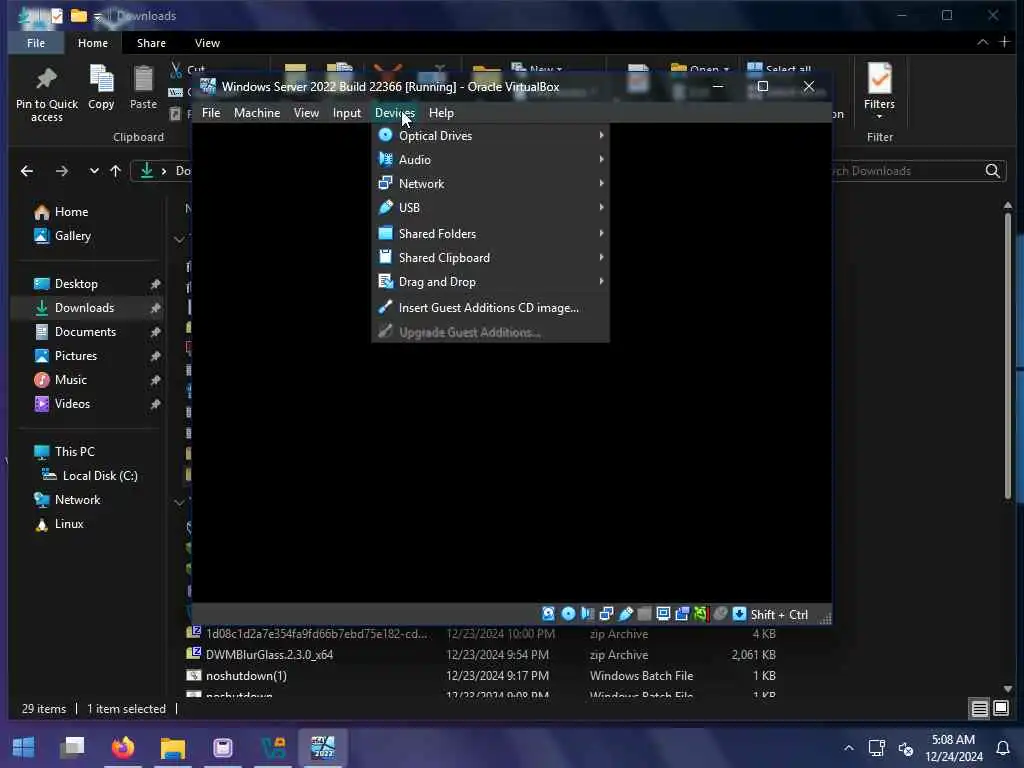Viewport: 1024px width, 768px height.
Task: Go forward with the Explorer forward arrow
Action: (61, 171)
